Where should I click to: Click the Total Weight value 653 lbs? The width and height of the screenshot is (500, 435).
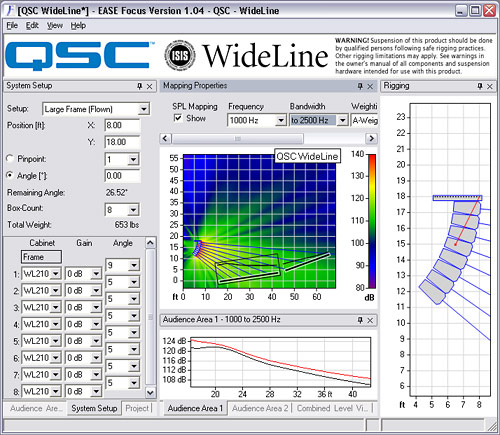pyautogui.click(x=127, y=225)
